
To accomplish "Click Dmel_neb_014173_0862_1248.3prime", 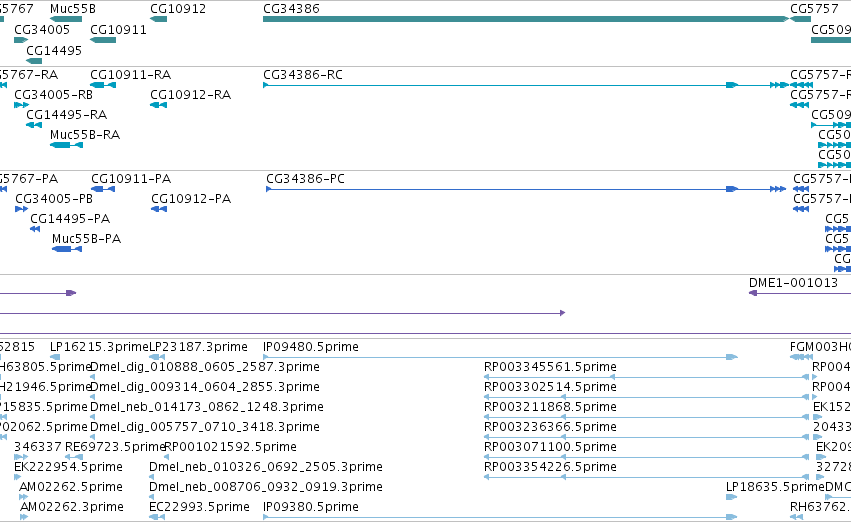I will (207, 408).
